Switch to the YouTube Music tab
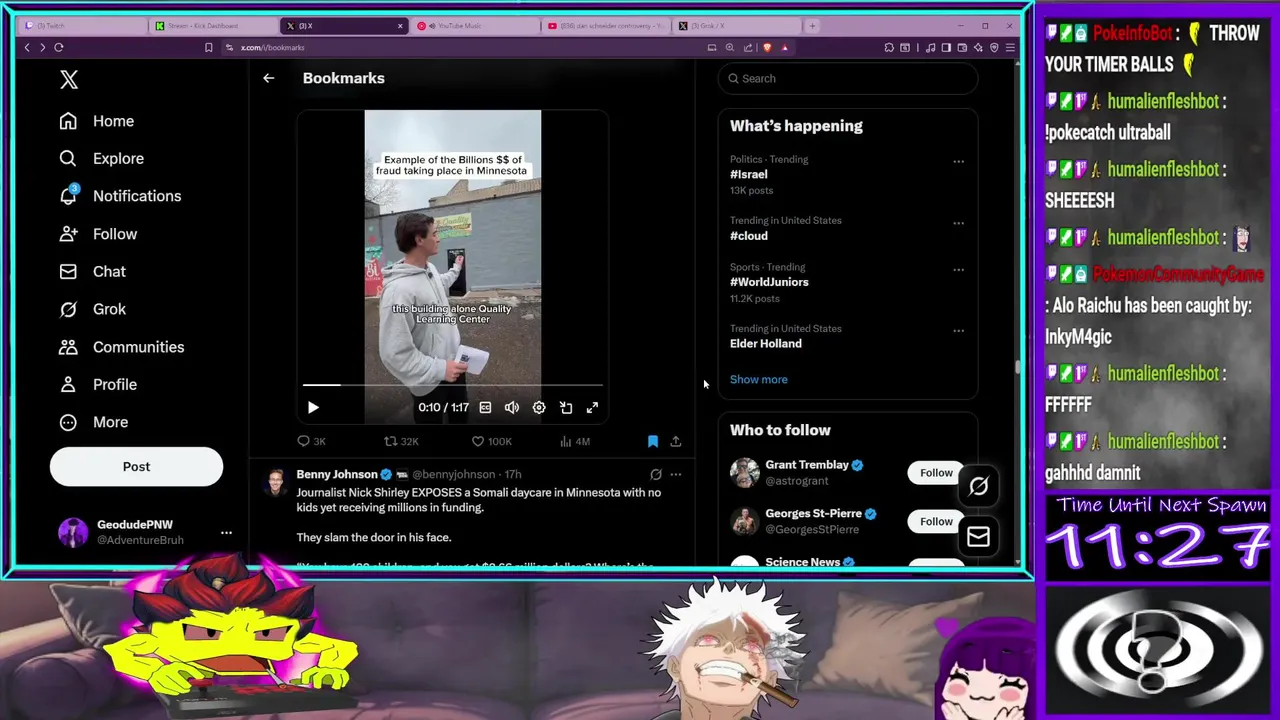 point(475,26)
